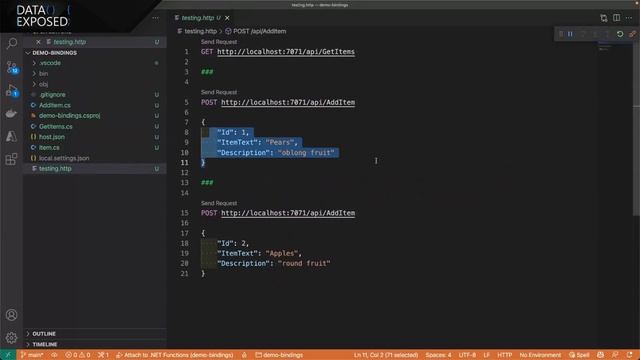This screenshot has height=360, width=640.
Task: Toggle the Spell checker status item
Action: coord(579,355)
